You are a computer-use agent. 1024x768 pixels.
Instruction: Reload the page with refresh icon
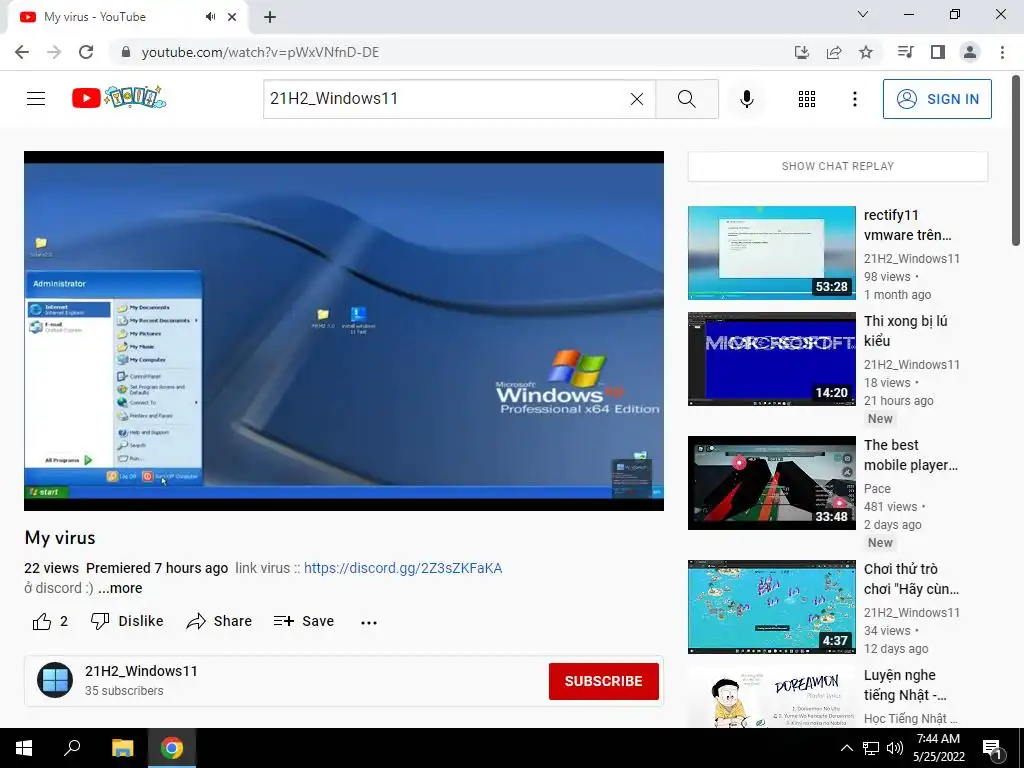(x=86, y=52)
